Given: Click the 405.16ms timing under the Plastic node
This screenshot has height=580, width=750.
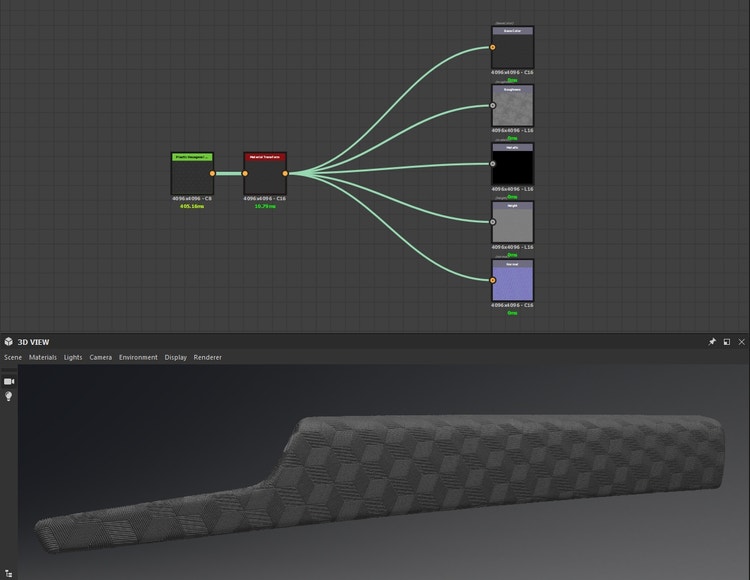Looking at the screenshot, I should point(192,207).
